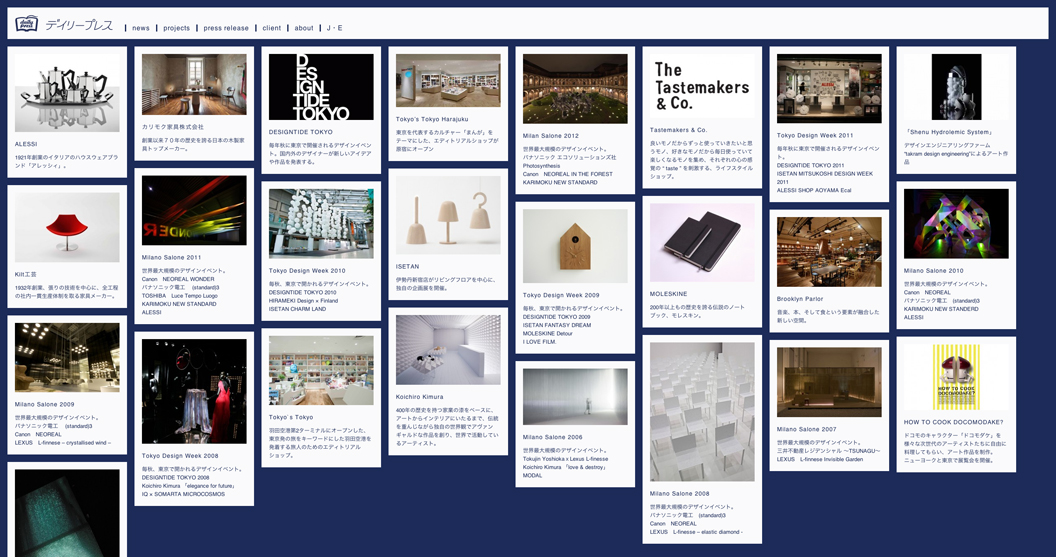Open the news menu item
The height and width of the screenshot is (557, 1056).
click(140, 28)
